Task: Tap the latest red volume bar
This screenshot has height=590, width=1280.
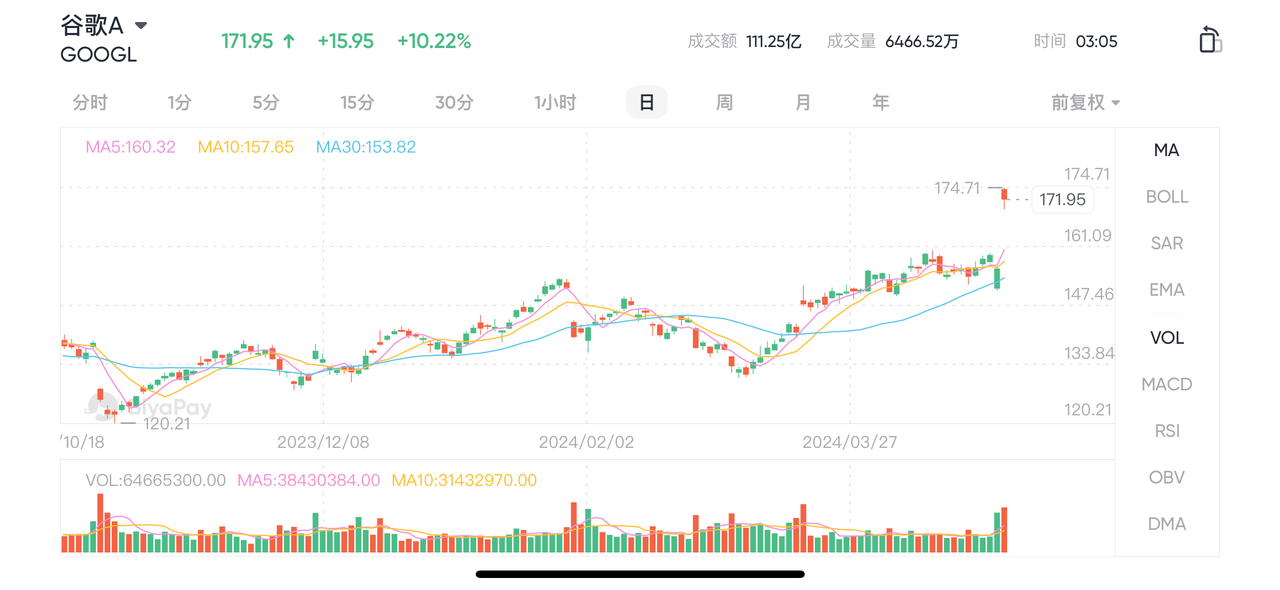Action: click(1004, 530)
